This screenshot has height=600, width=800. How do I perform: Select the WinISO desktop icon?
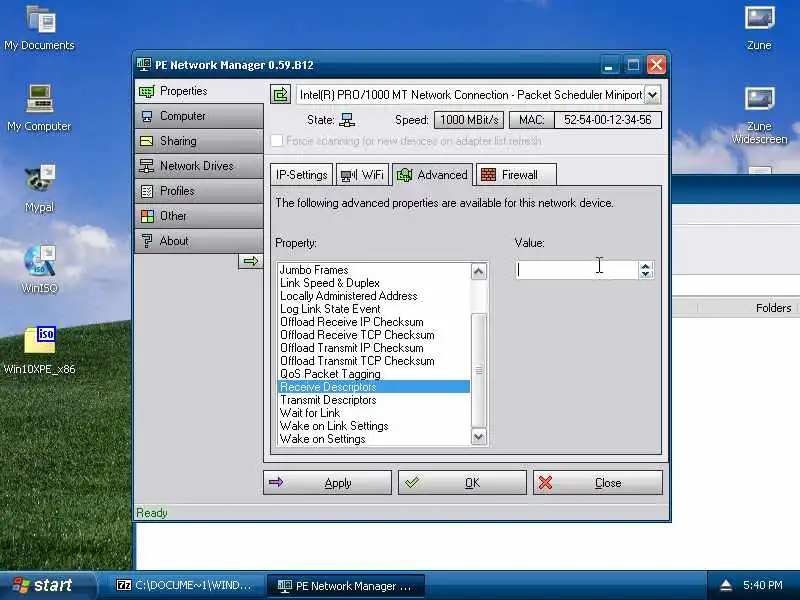tap(39, 270)
